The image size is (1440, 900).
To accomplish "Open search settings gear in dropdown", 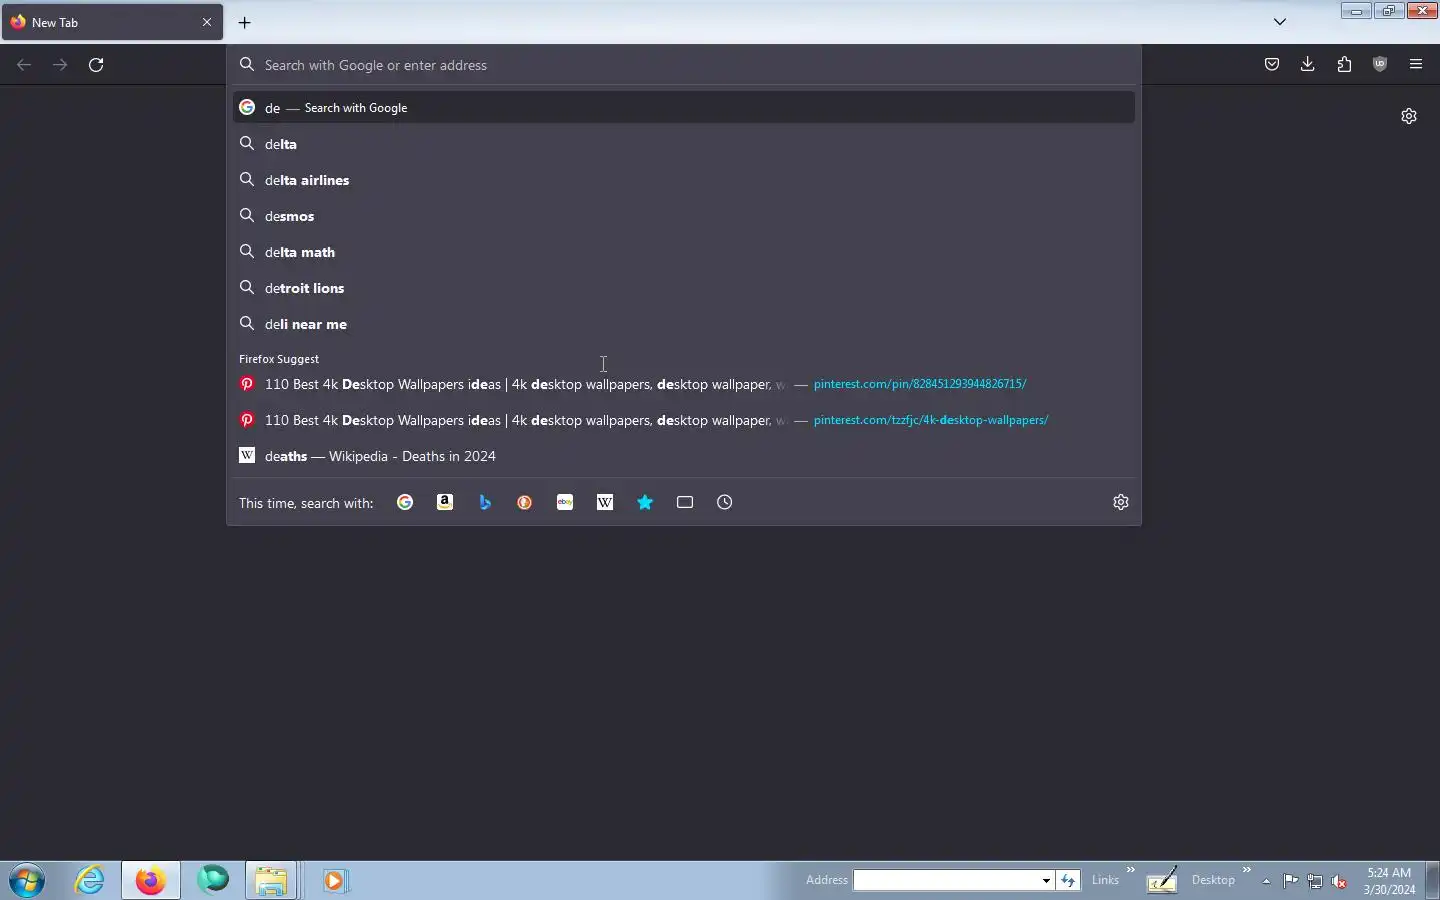I will coord(1121,502).
